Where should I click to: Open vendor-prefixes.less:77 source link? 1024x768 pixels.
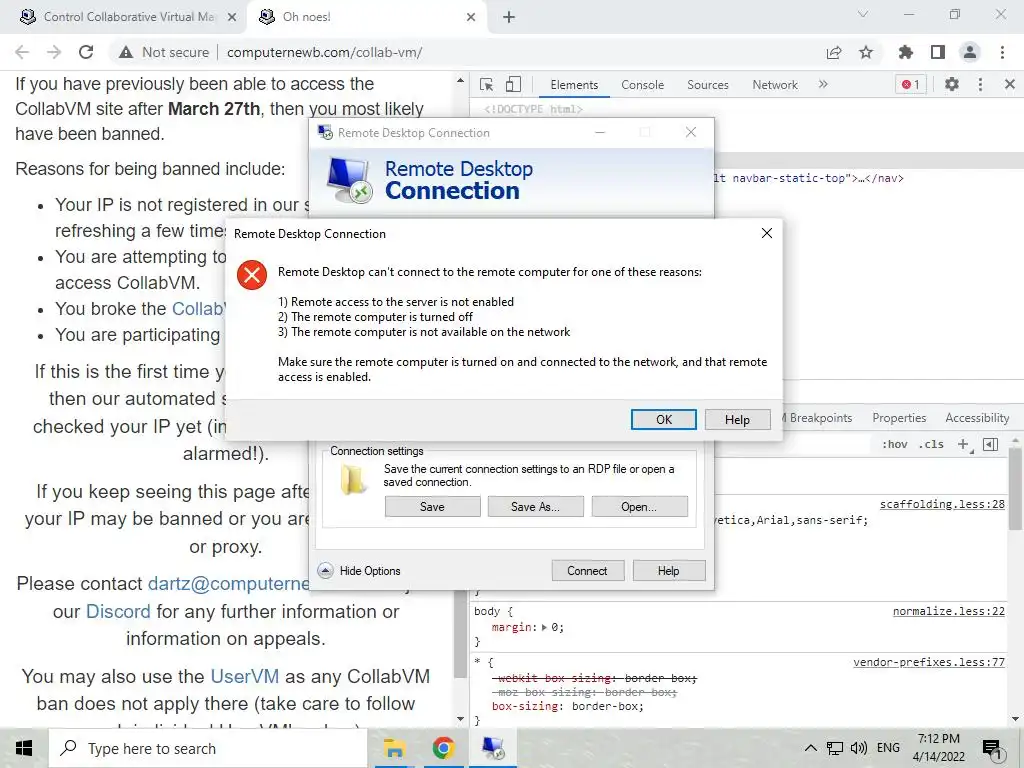(x=929, y=662)
